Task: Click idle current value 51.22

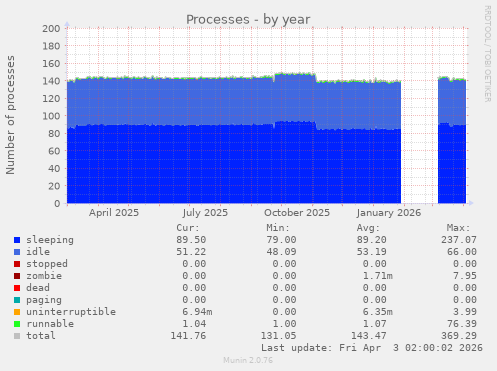Action: pyautogui.click(x=191, y=252)
